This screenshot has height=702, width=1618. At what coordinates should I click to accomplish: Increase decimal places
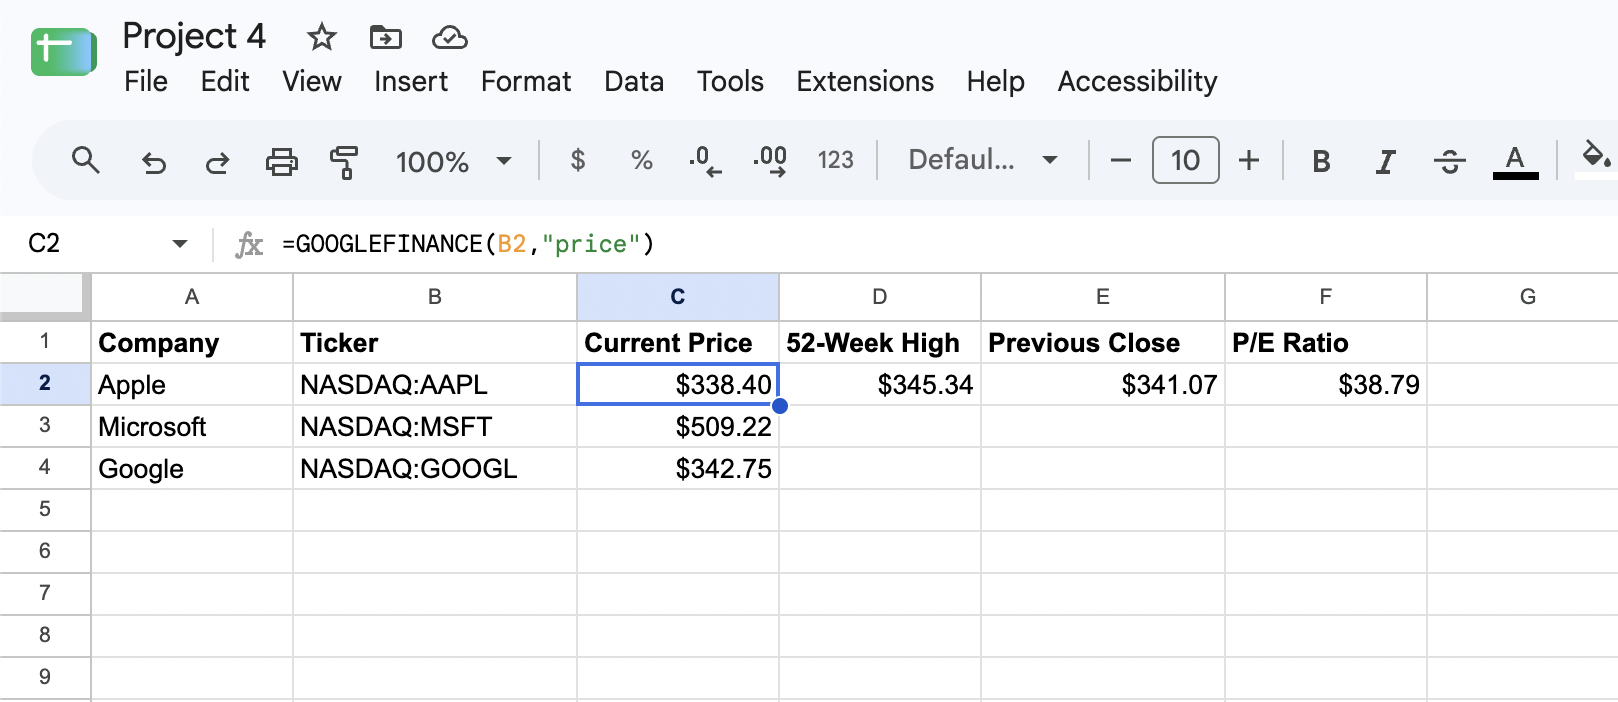(769, 161)
